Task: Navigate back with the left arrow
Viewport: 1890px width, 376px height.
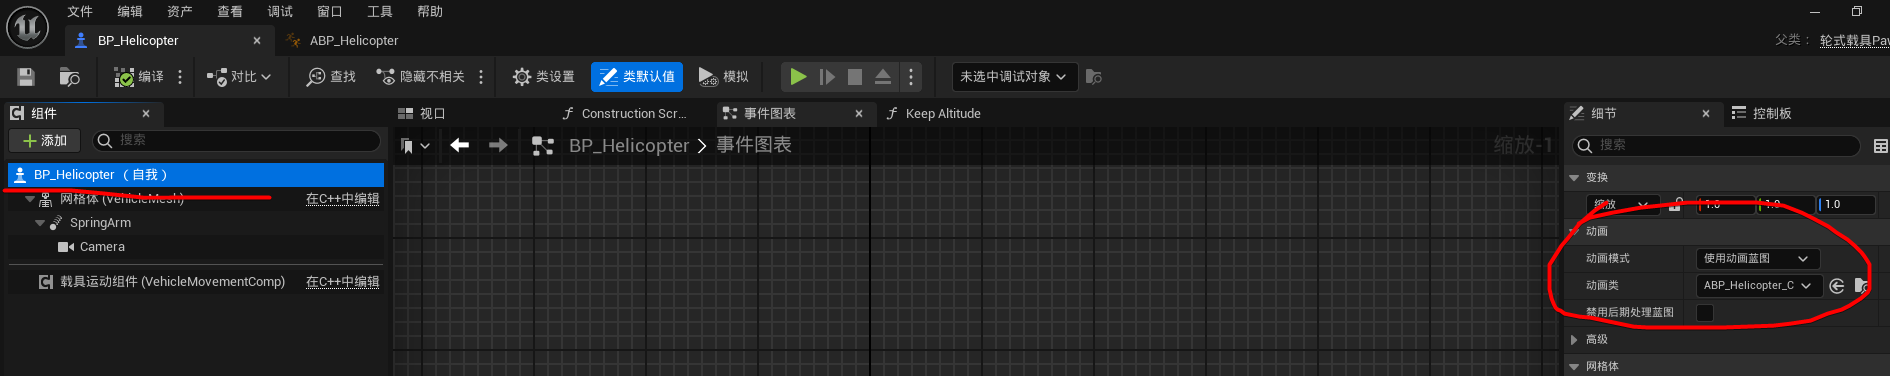Action: coord(460,146)
